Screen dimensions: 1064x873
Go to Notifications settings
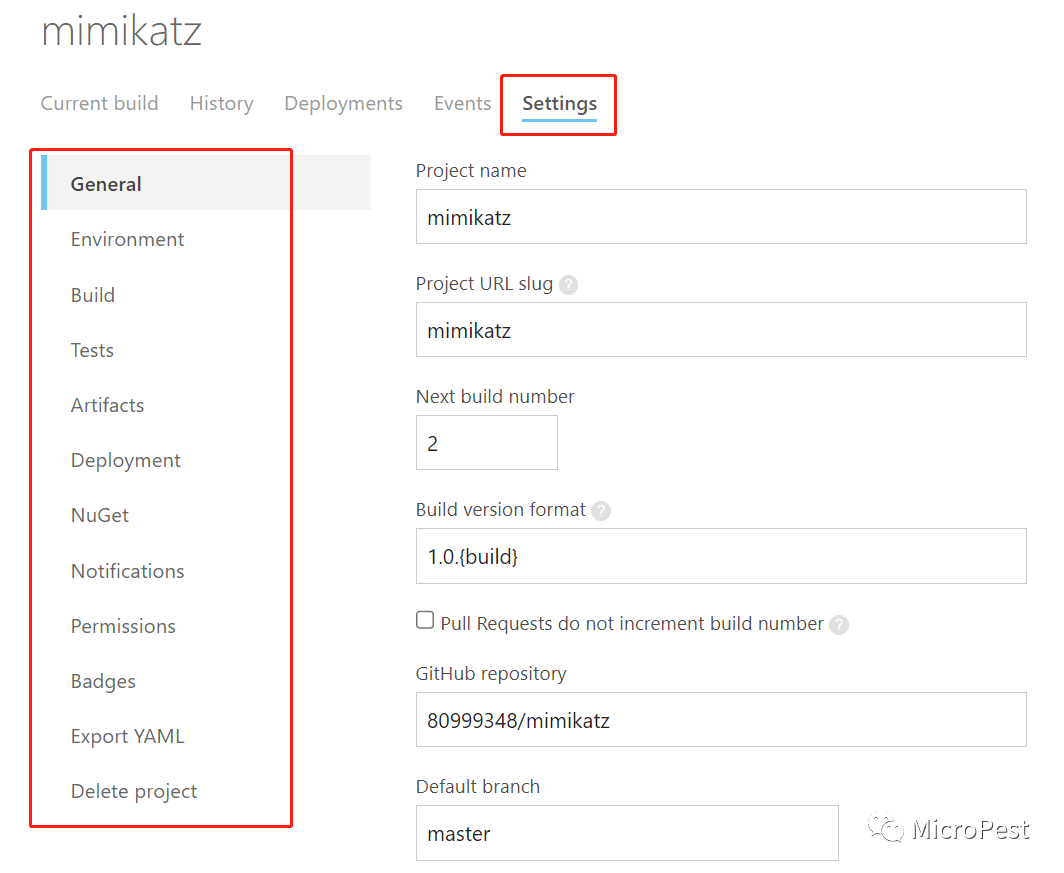[x=127, y=571]
